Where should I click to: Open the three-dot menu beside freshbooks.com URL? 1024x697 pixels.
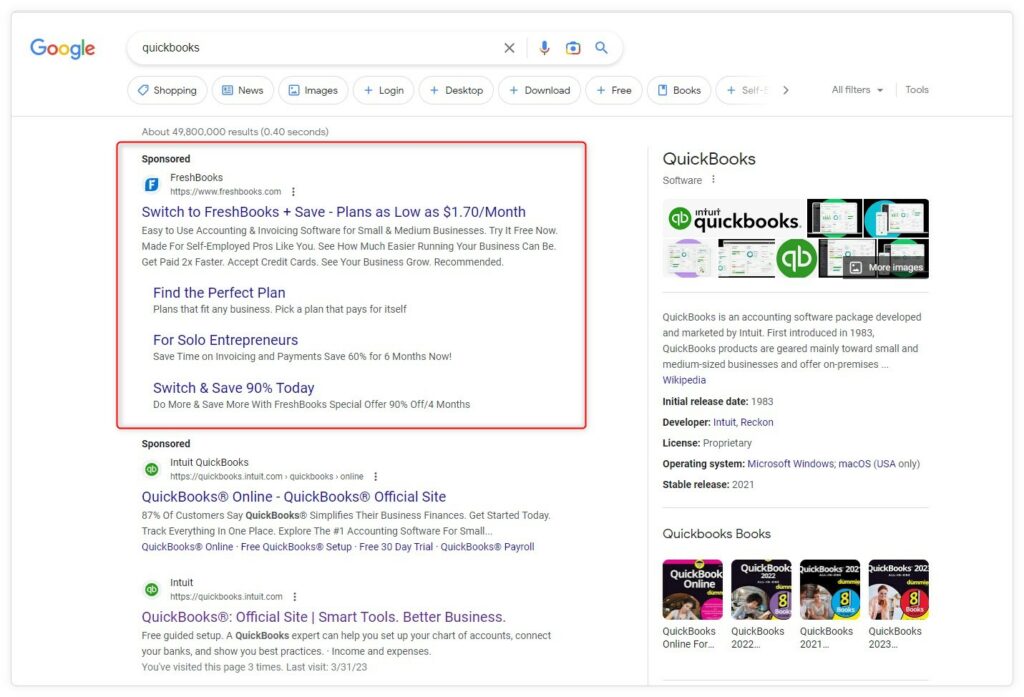293,192
